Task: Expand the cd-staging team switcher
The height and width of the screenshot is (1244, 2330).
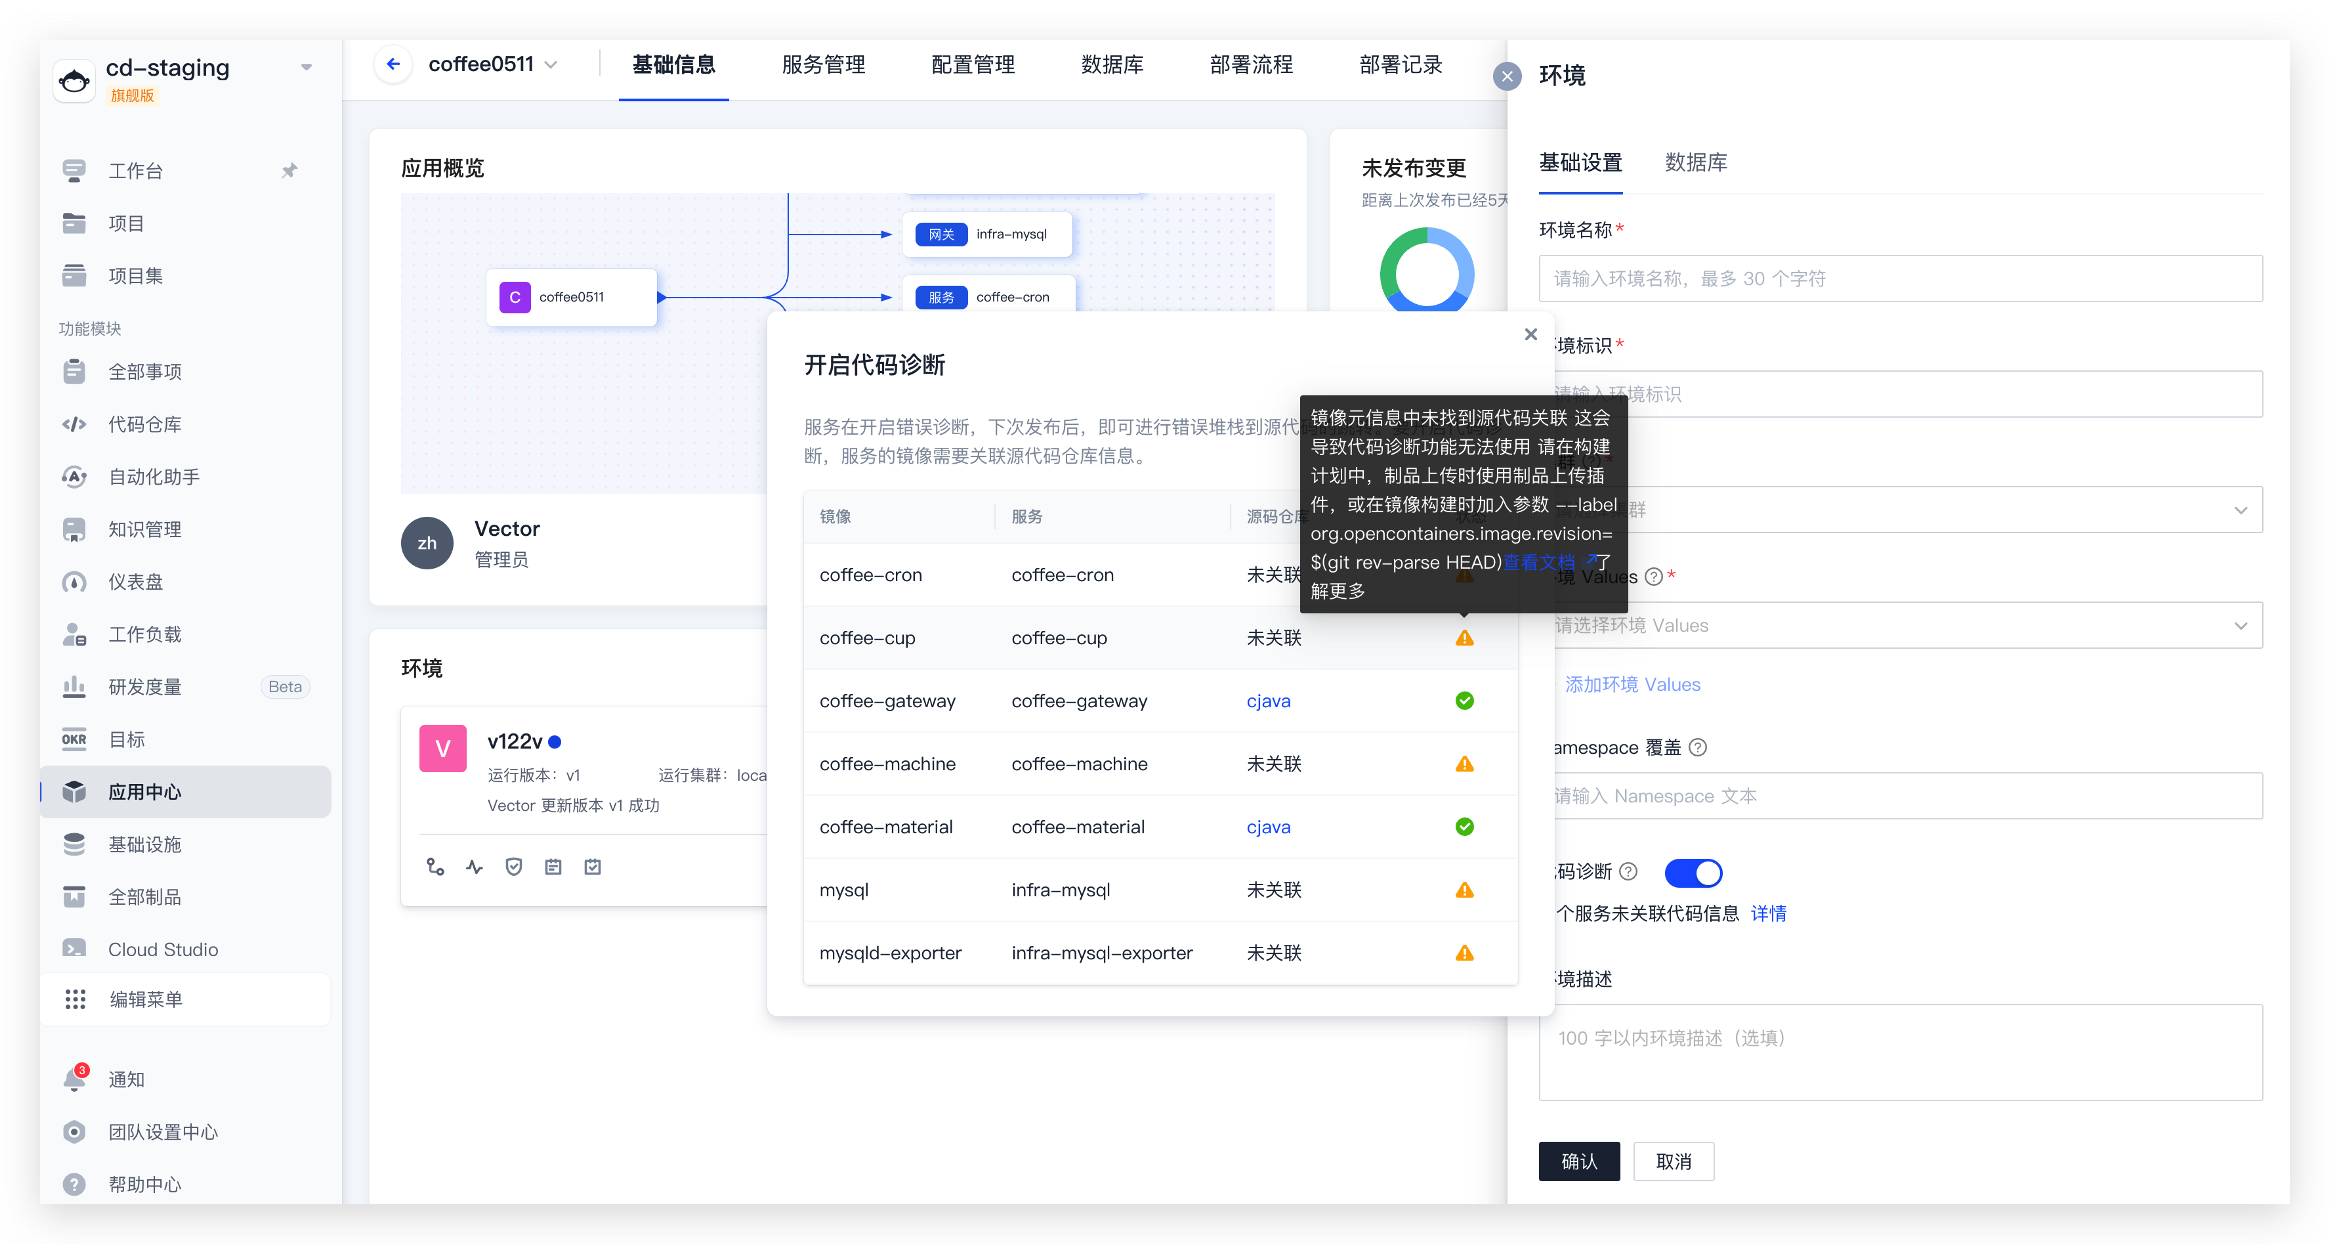Action: [306, 67]
